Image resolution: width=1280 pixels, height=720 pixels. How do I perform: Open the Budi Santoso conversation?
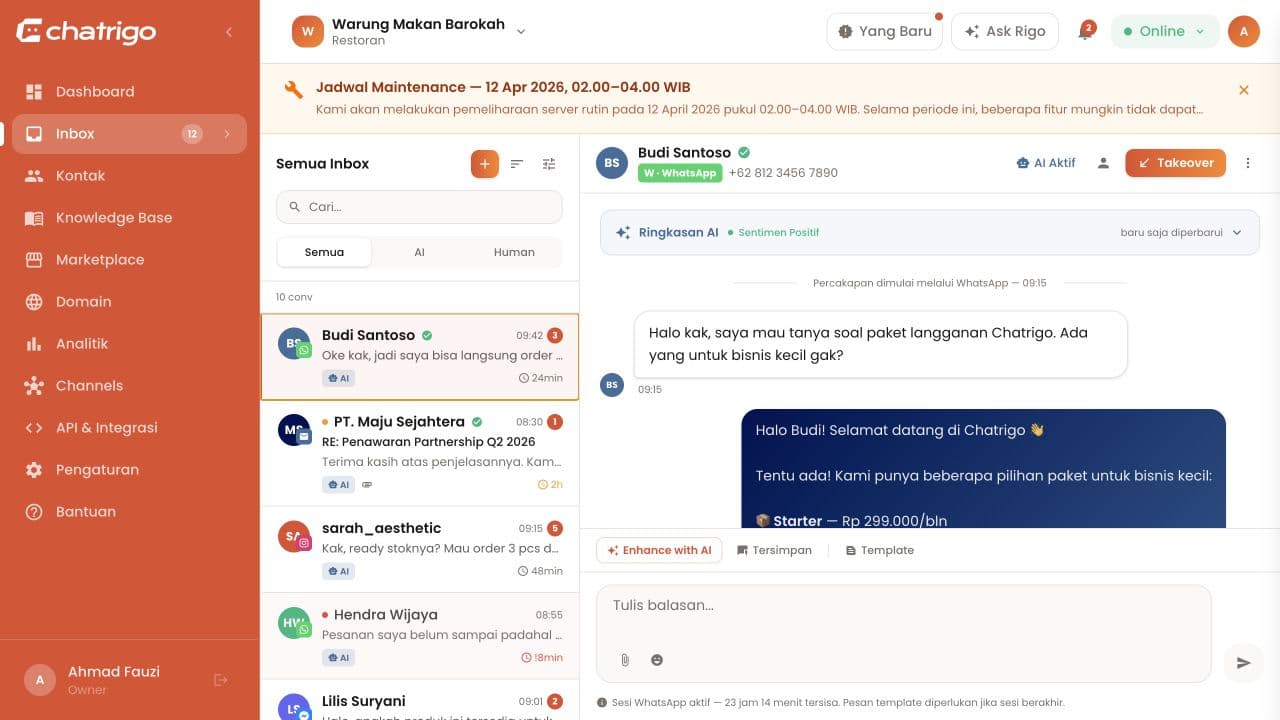point(420,357)
